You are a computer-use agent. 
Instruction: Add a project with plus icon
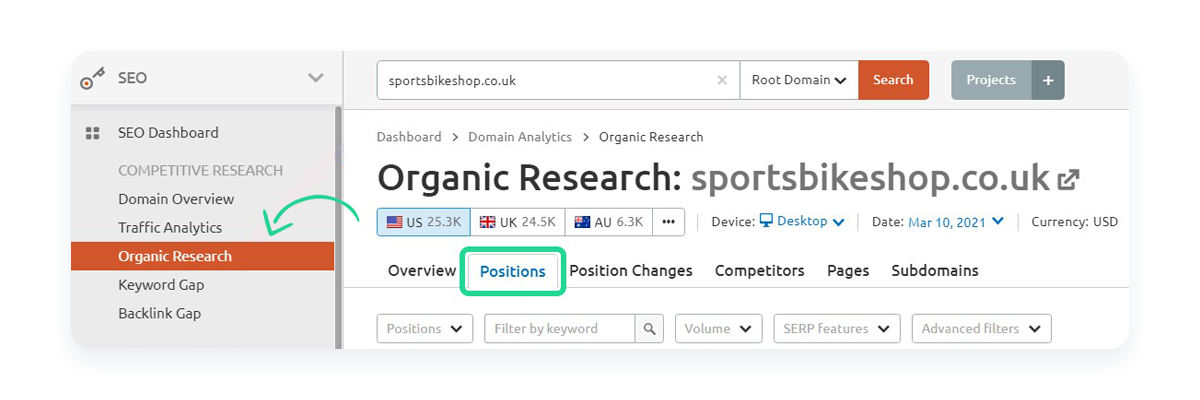(x=1048, y=80)
